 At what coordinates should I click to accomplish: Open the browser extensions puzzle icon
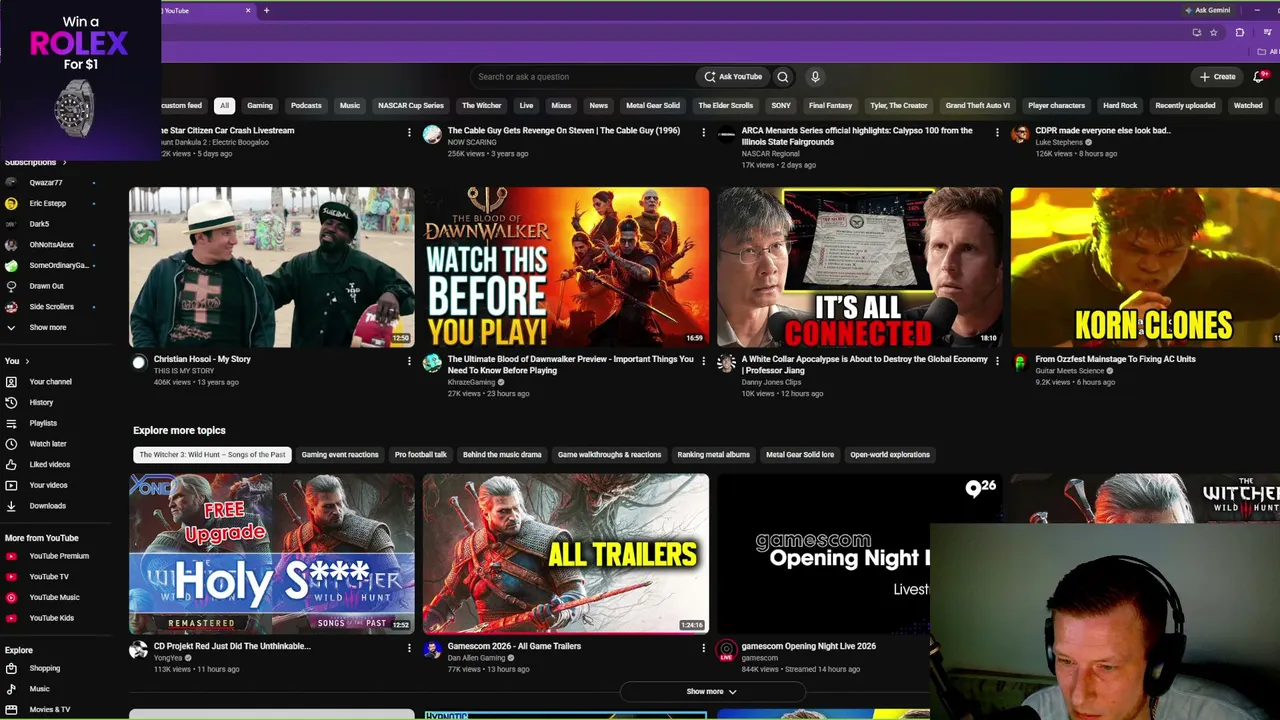pos(1240,32)
